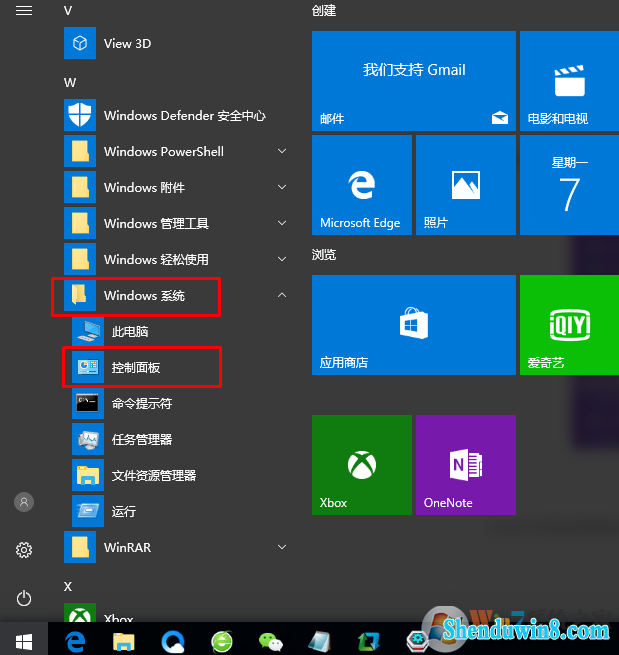Image resolution: width=619 pixels, height=655 pixels.
Task: Open the OneNote tile
Action: coord(466,465)
